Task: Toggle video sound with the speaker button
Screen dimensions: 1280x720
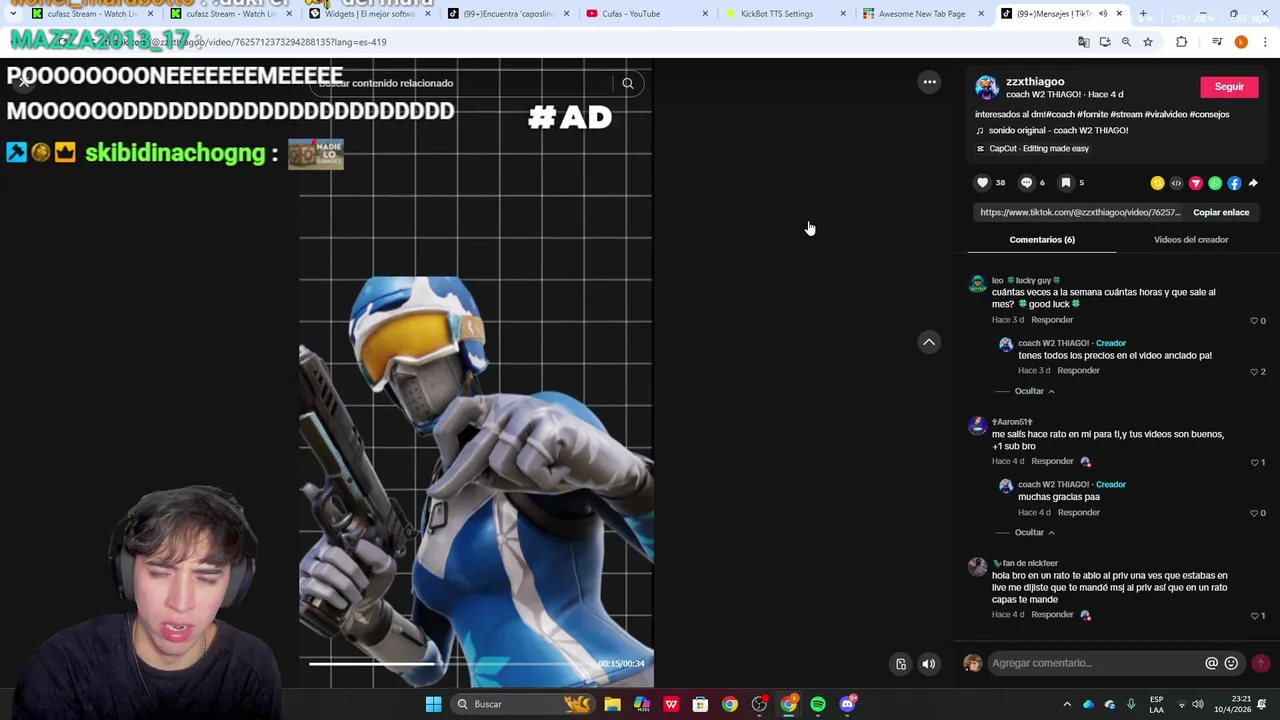Action: (x=929, y=664)
